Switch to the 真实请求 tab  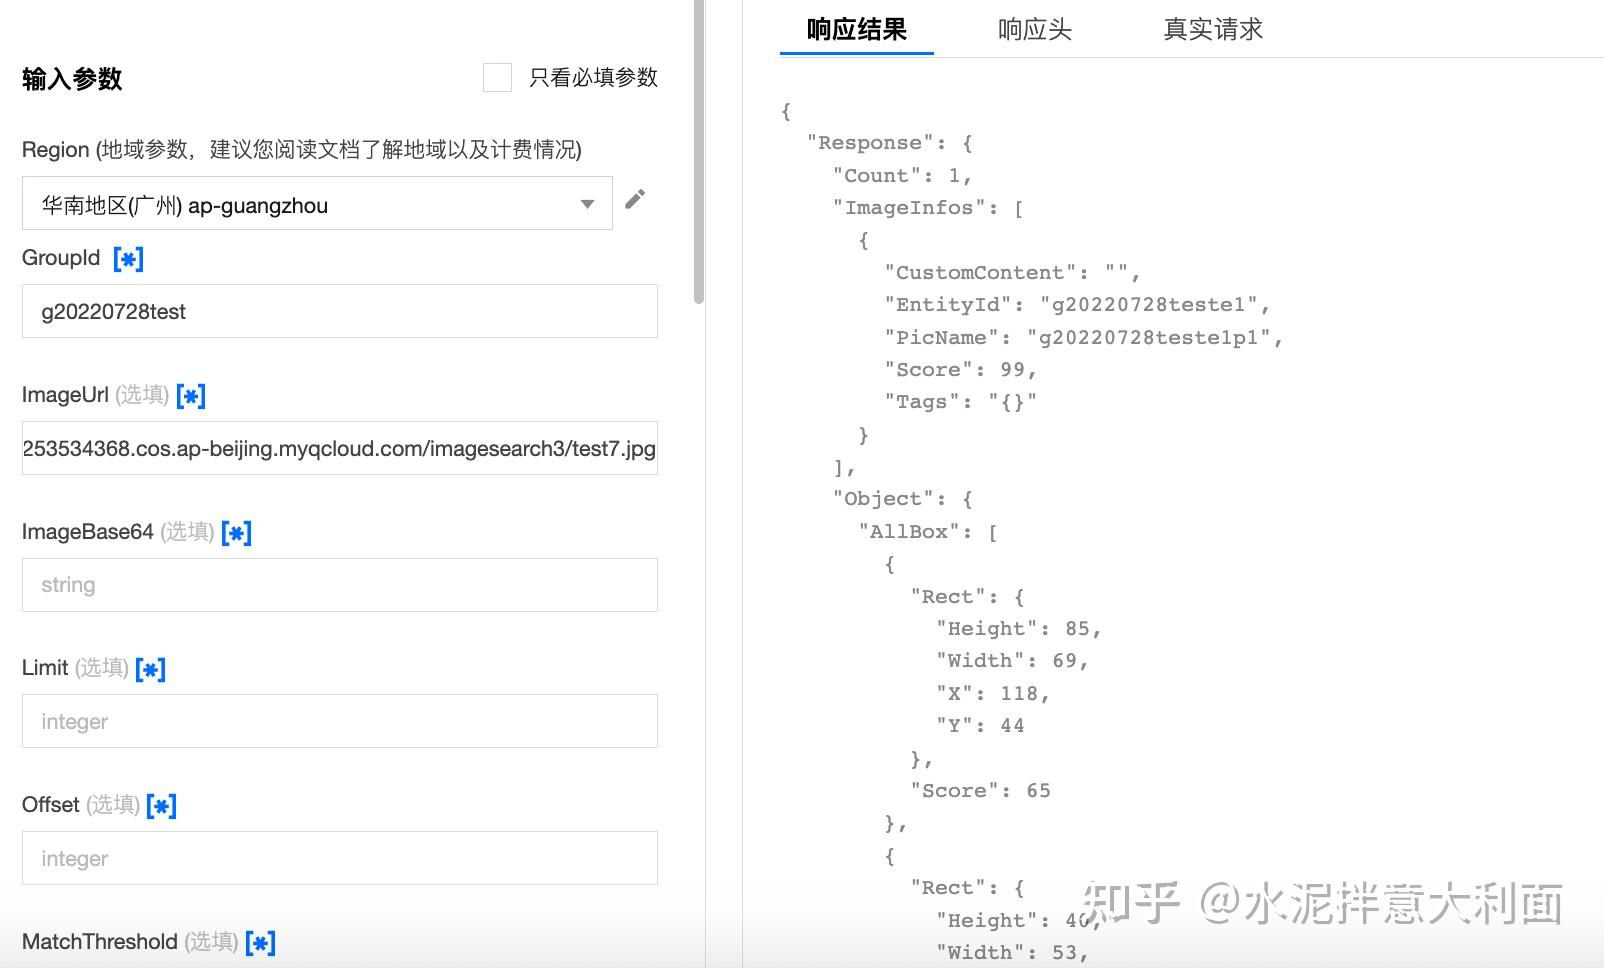point(1213,29)
